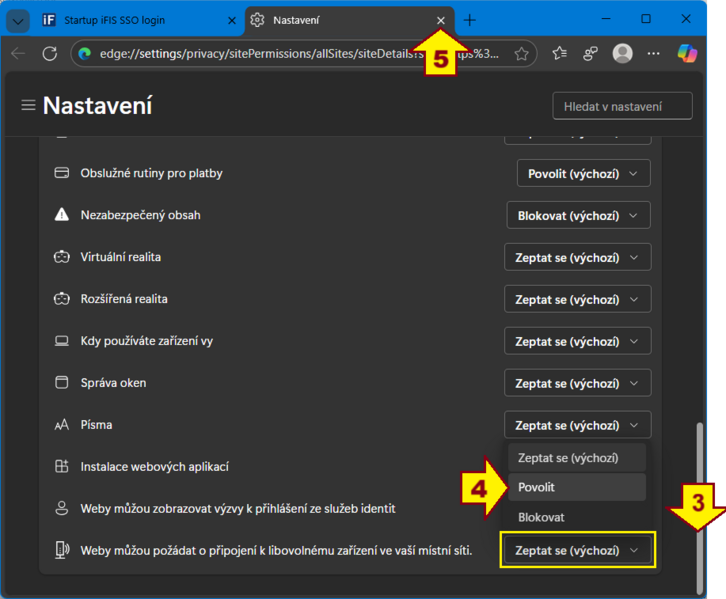Launch the Copilot sidebar
Viewport: 726px width, 599px height.
pos(687,54)
